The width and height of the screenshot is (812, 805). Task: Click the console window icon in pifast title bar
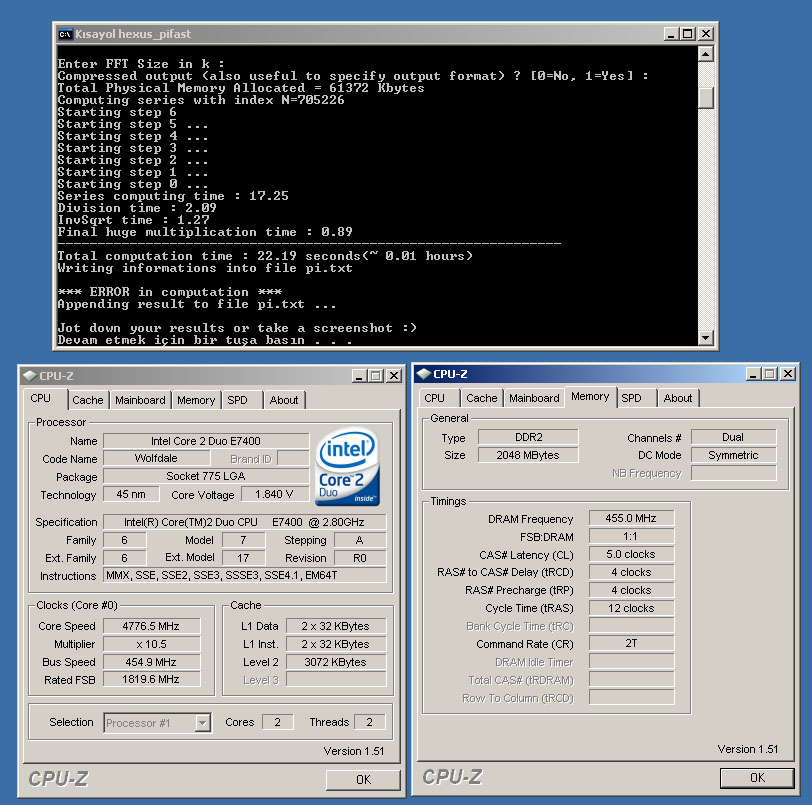coord(65,34)
